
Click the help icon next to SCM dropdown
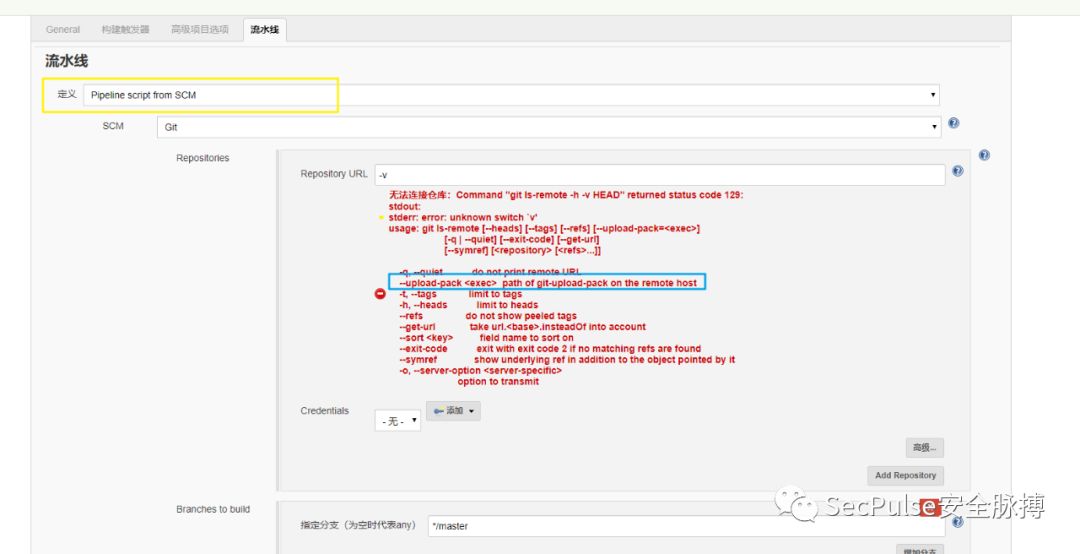point(953,123)
